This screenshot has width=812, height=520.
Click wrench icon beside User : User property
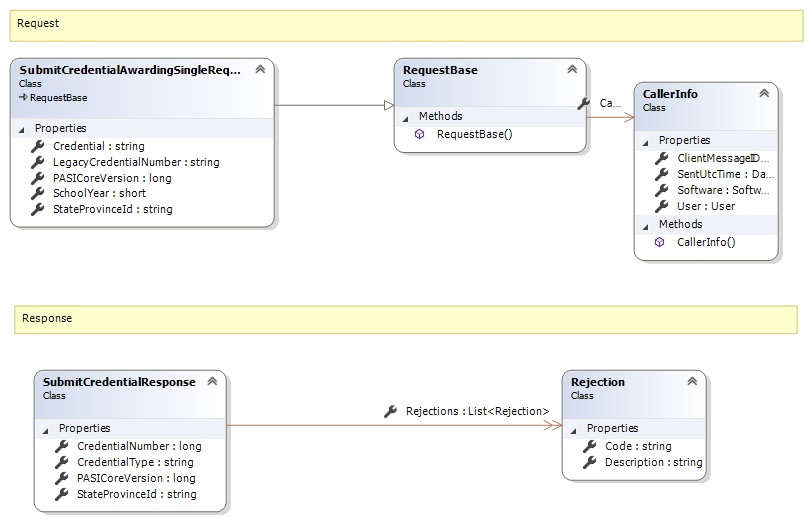pyautogui.click(x=661, y=206)
